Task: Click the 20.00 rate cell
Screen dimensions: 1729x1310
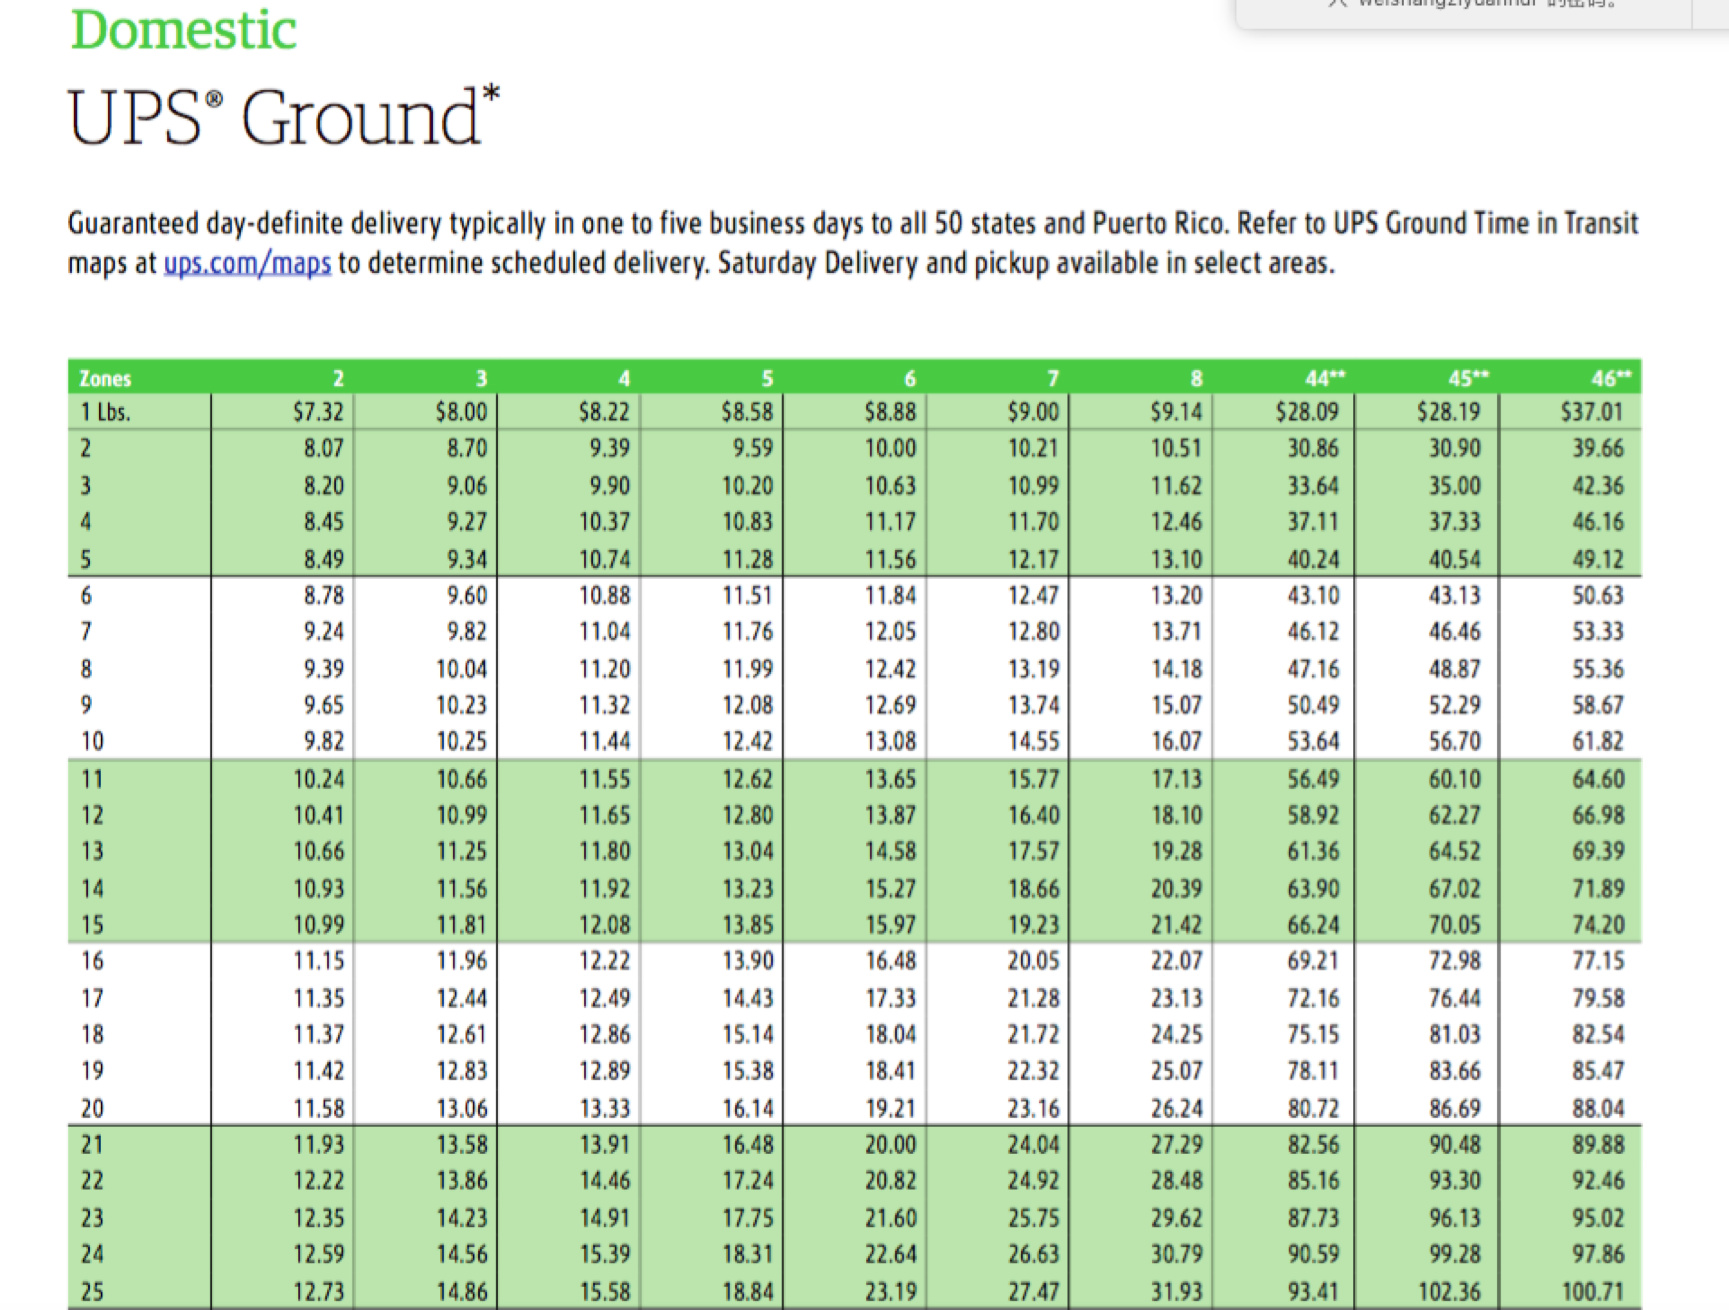Action: [x=890, y=1145]
